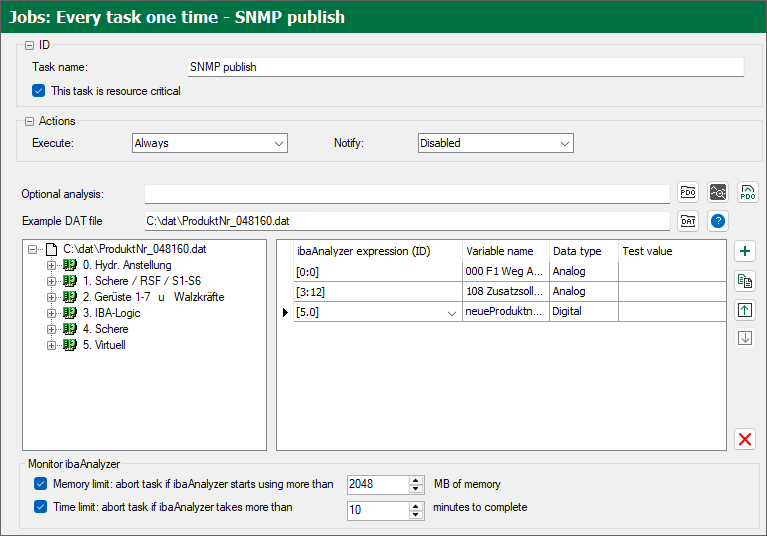
Task: Expand the 0. Hydr. Anstellung node
Action: (51, 266)
